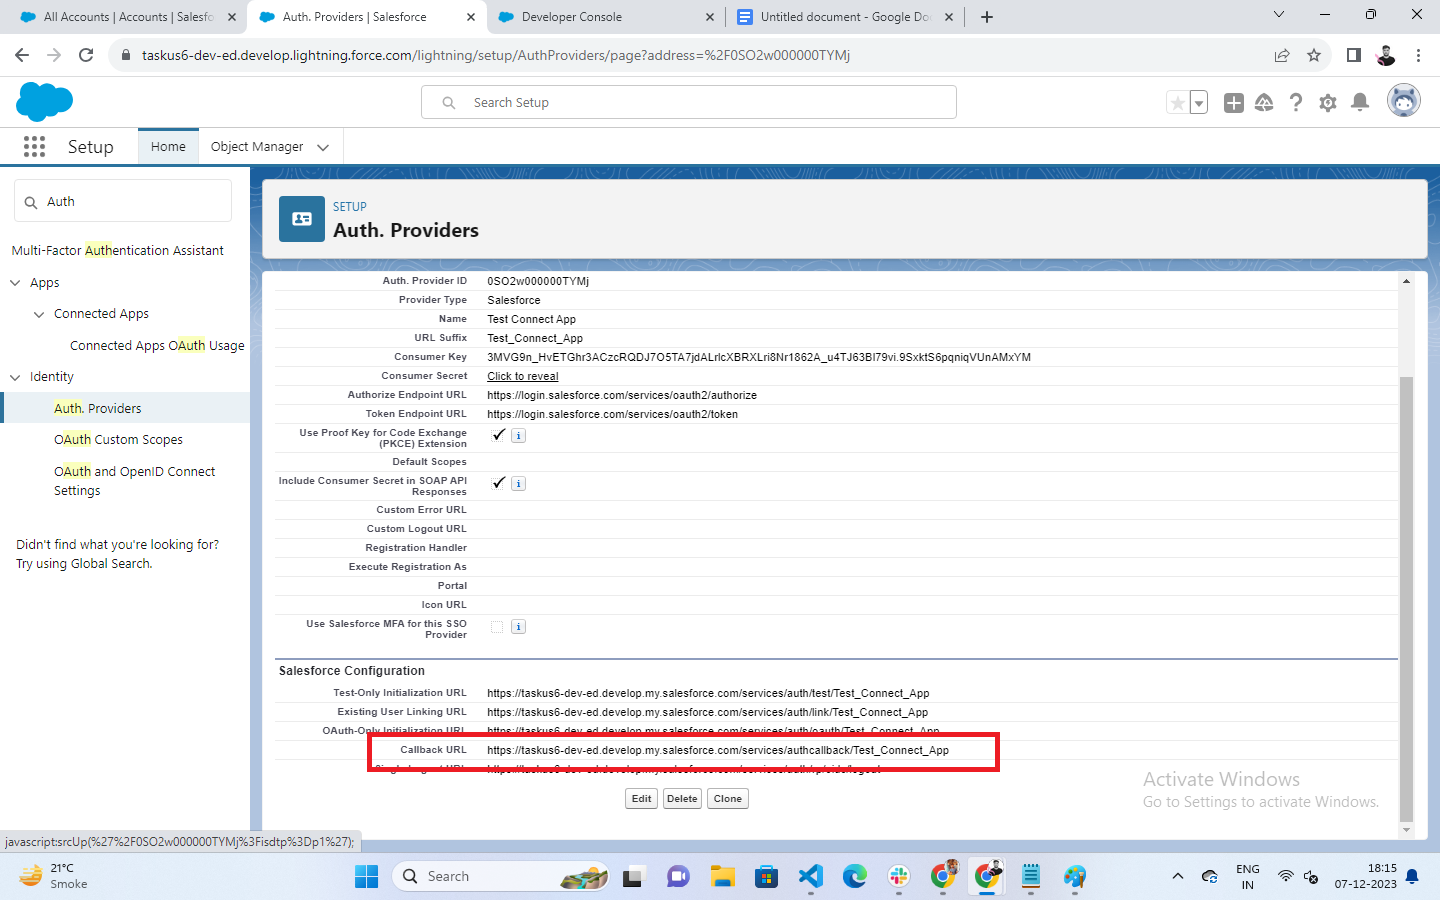Show info for Salesforce MFA SSO
Screen dimensions: 1440x900
(518, 627)
